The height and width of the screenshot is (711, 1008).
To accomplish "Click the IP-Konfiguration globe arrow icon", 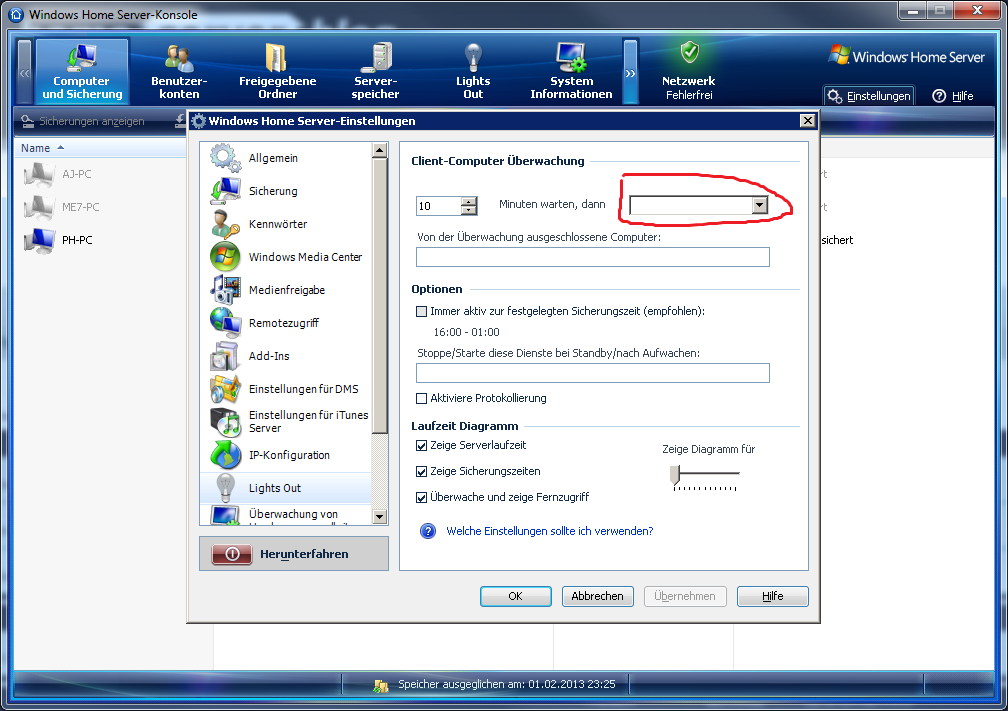I will pyautogui.click(x=225, y=454).
